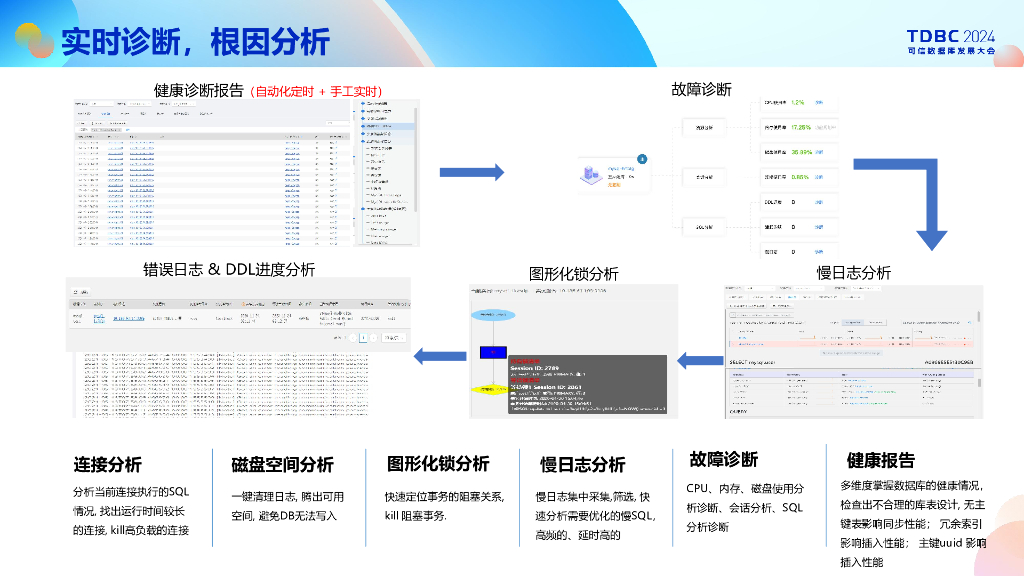Select the active tab in the slow log analysis panel

793,297
